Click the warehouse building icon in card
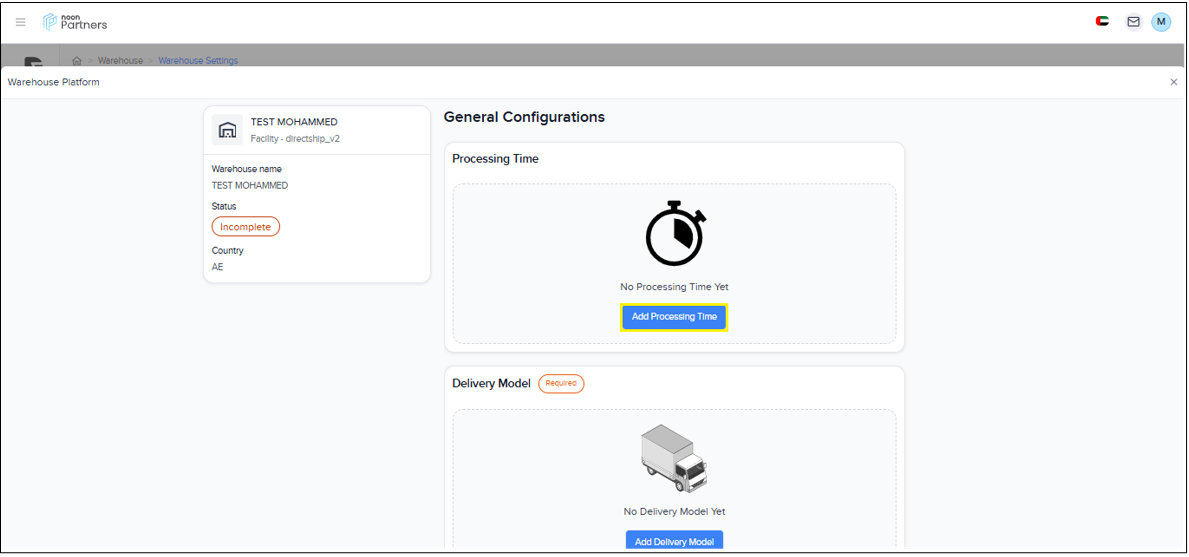 coord(227,130)
